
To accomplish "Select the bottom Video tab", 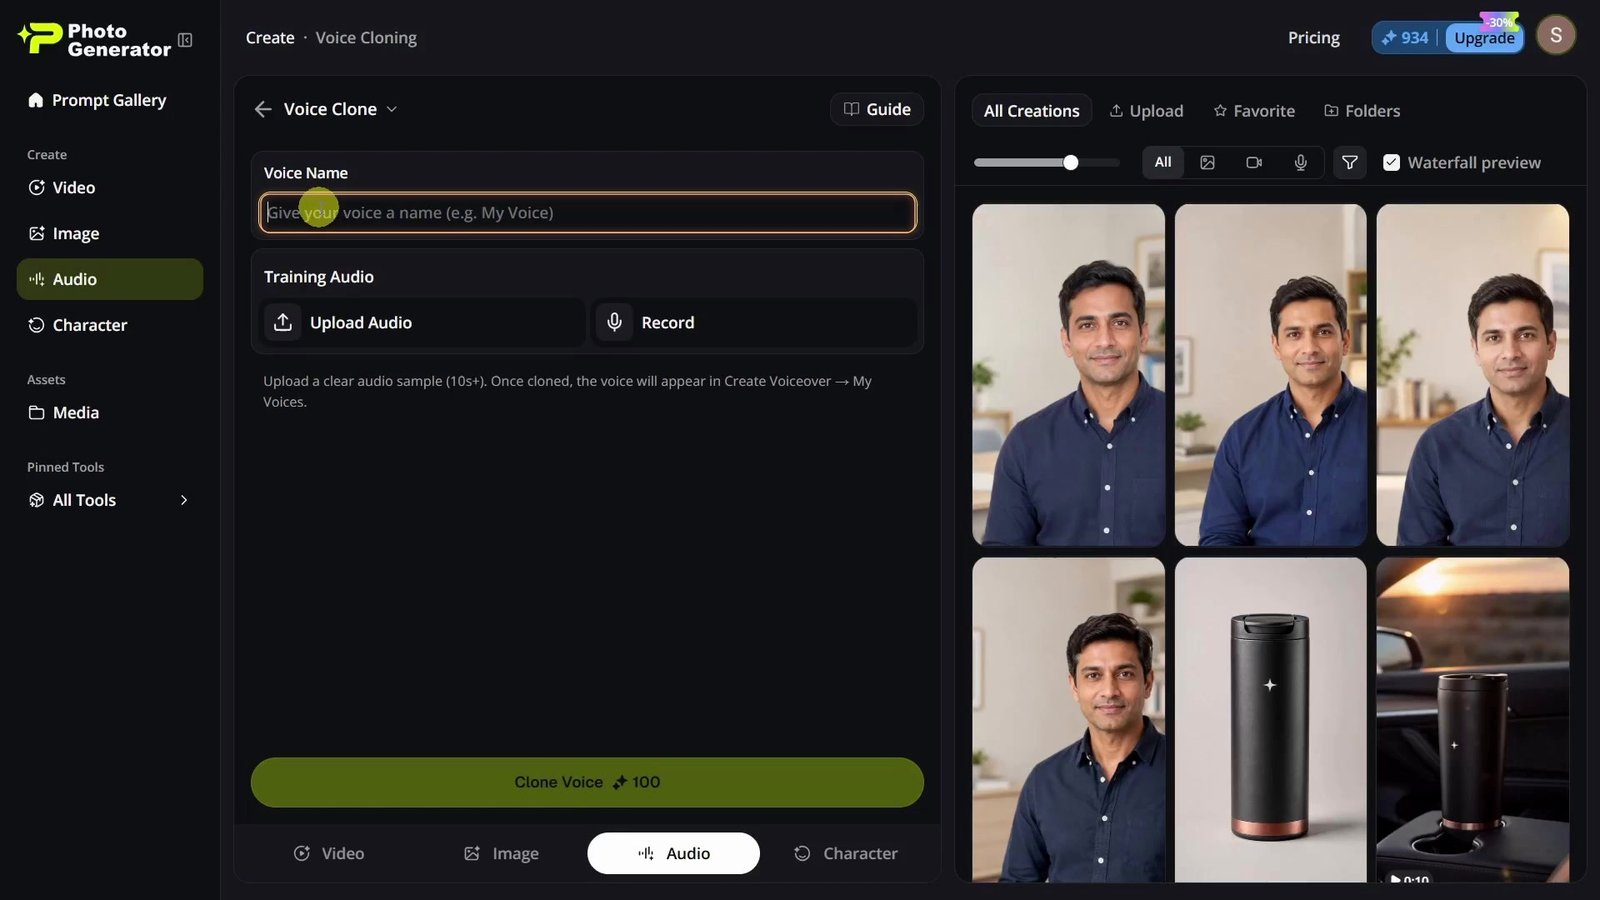I will (329, 853).
